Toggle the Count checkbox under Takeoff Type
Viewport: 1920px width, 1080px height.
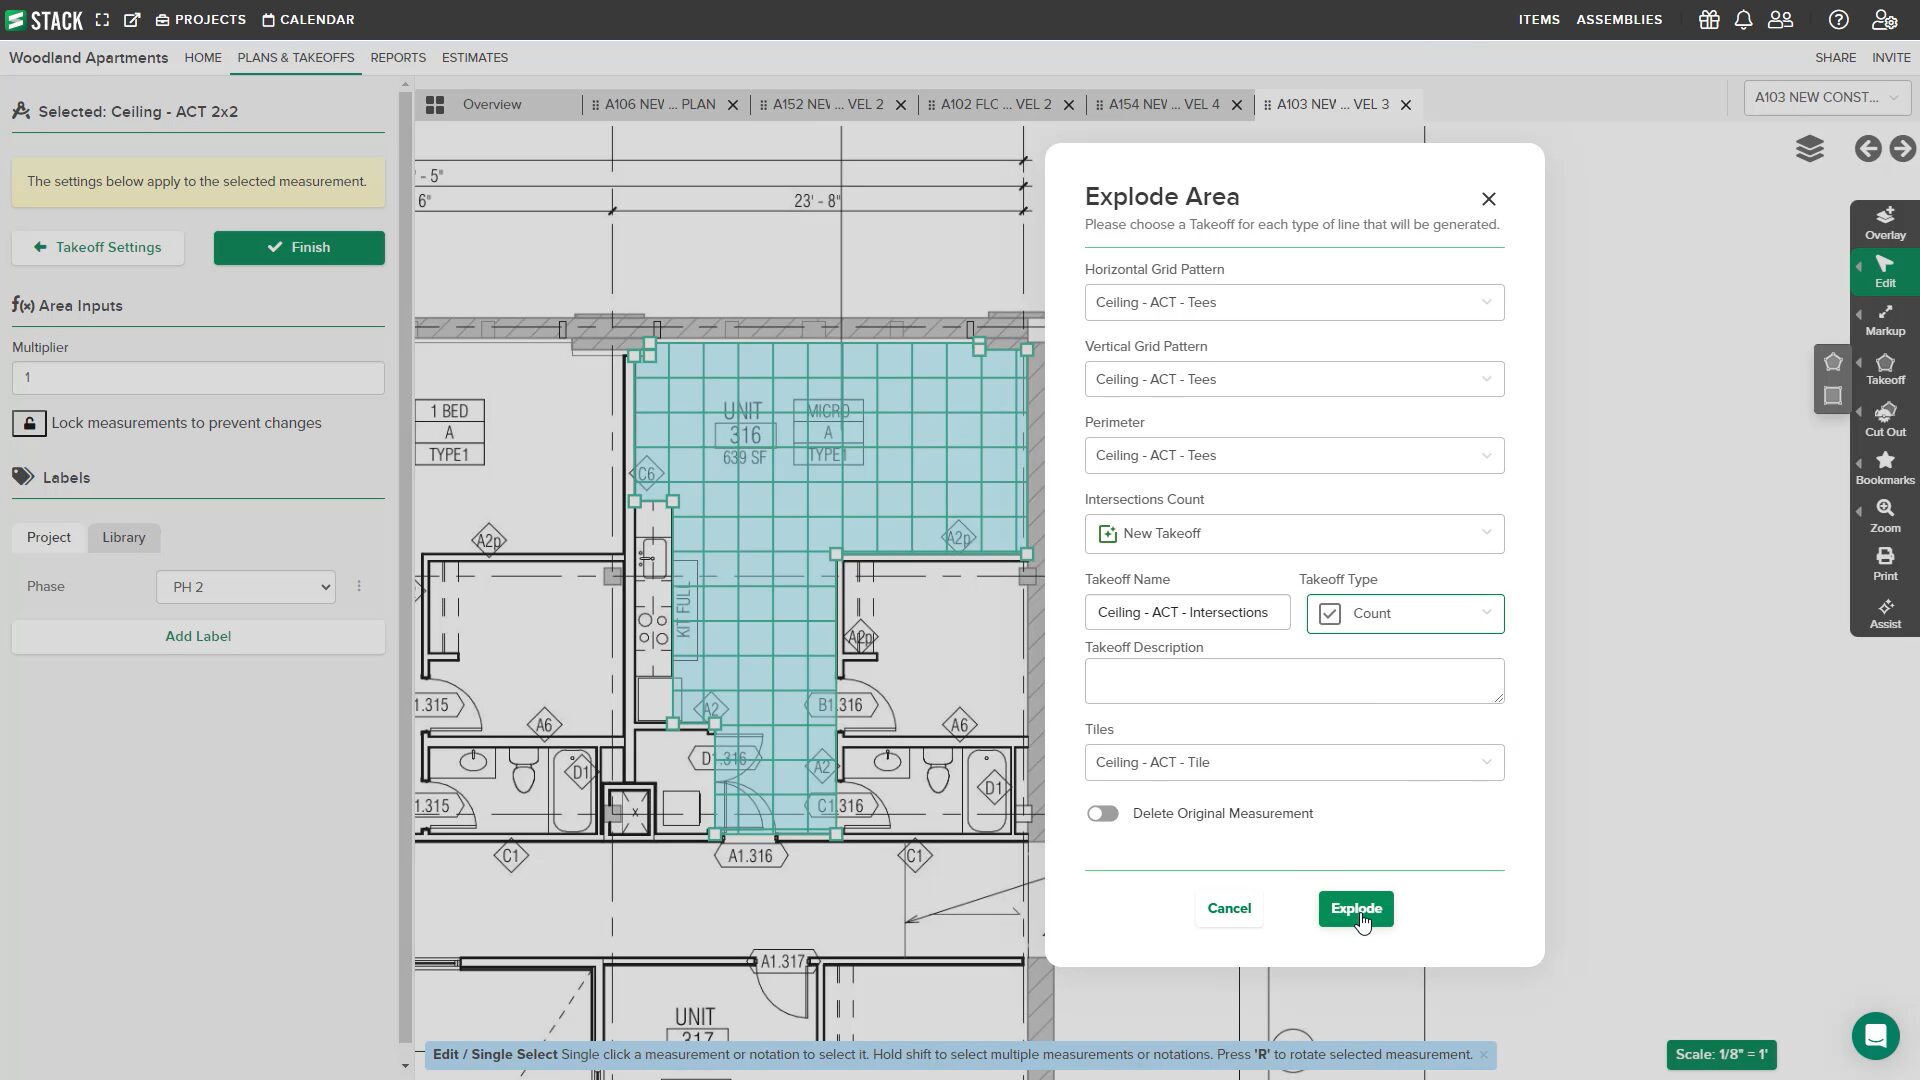[1328, 613]
